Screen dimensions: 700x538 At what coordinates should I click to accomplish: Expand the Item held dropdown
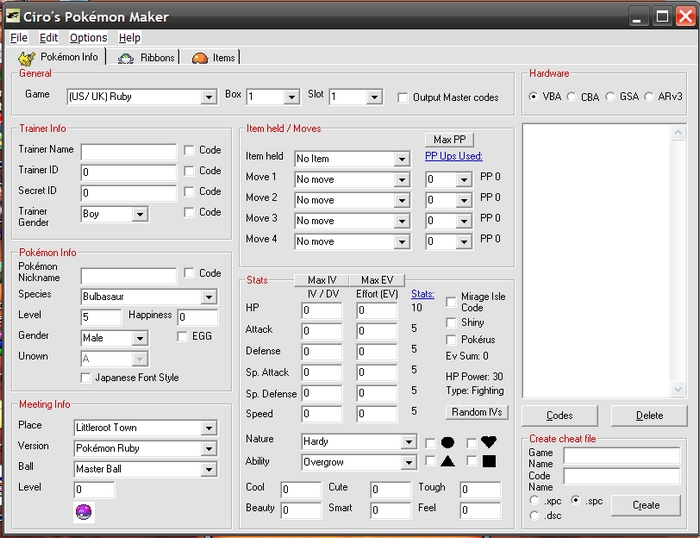pyautogui.click(x=402, y=159)
